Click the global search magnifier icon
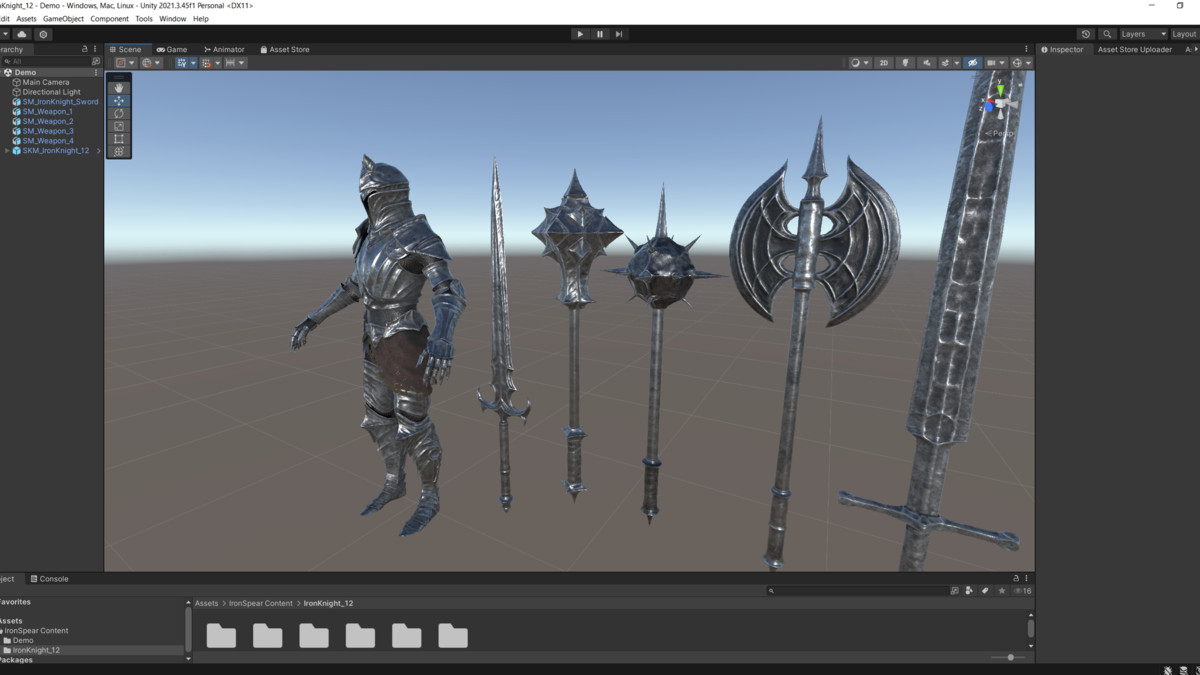Viewport: 1200px width, 675px height. pyautogui.click(x=1107, y=34)
